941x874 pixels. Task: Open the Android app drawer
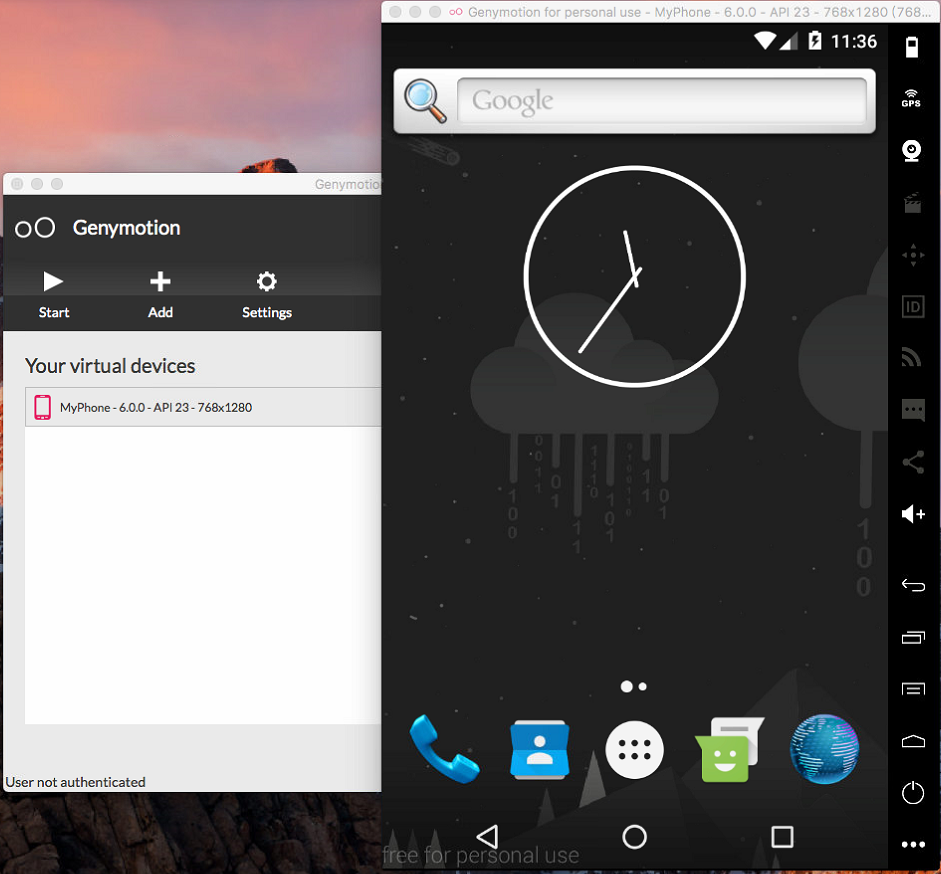click(x=634, y=750)
